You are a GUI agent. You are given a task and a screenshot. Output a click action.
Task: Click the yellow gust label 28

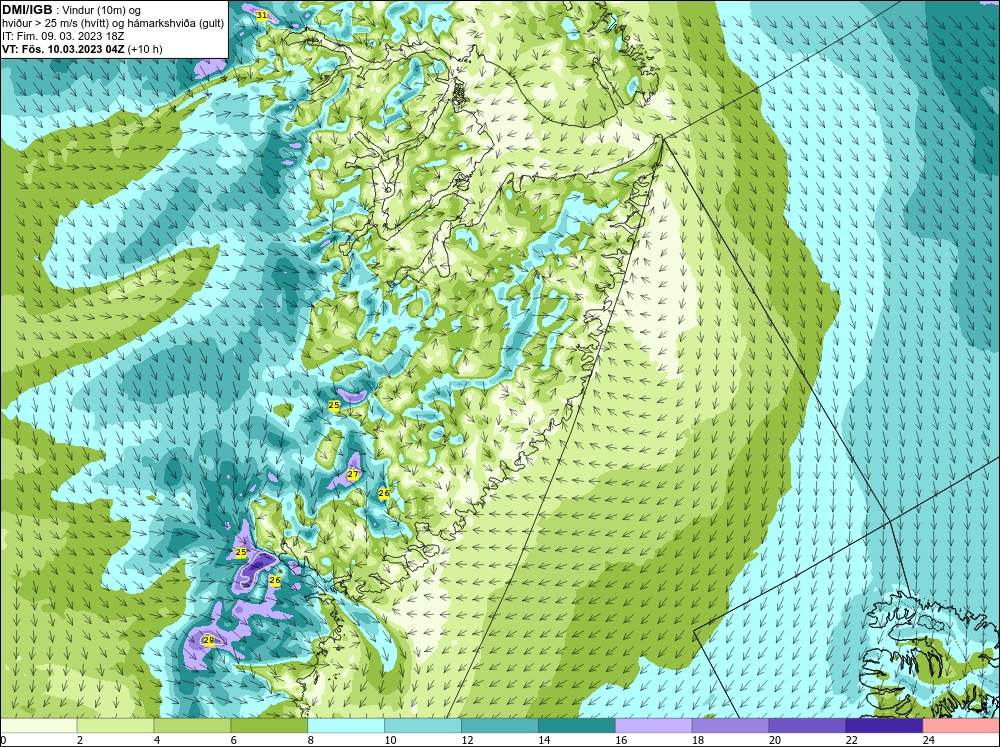point(209,640)
